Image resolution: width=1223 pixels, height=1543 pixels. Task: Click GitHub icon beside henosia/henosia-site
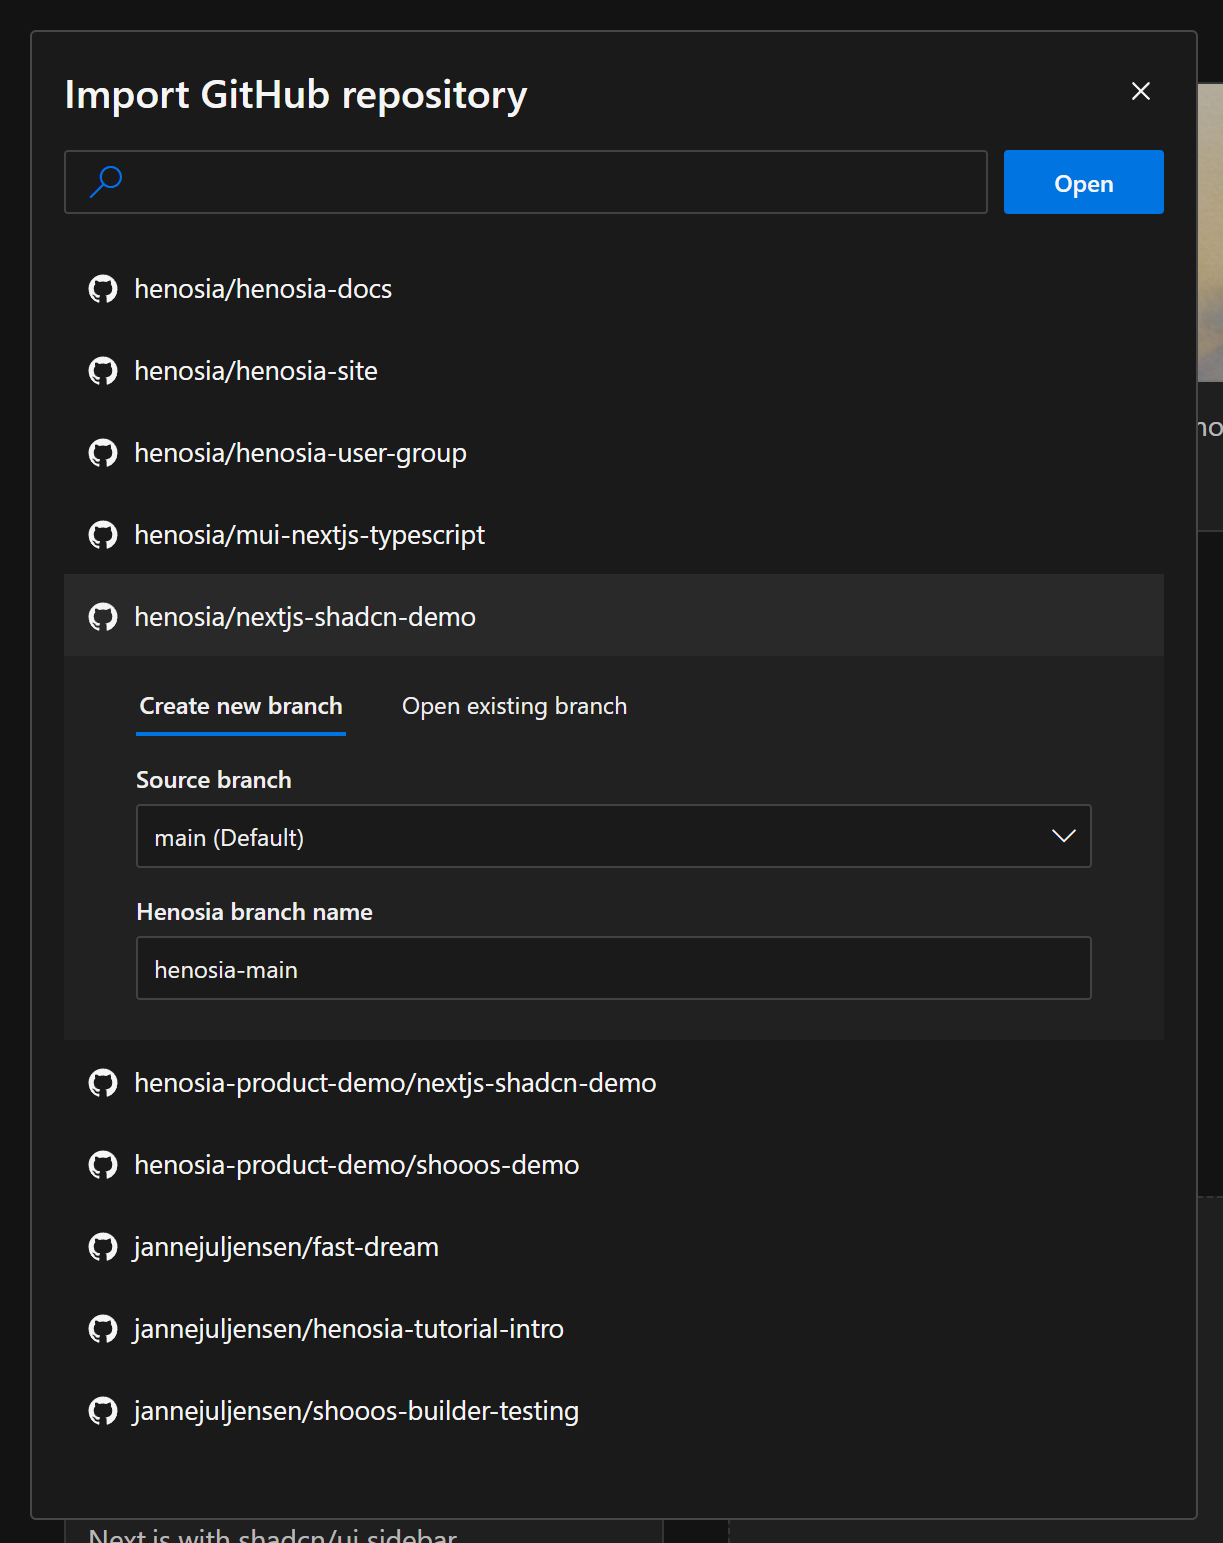tap(103, 371)
